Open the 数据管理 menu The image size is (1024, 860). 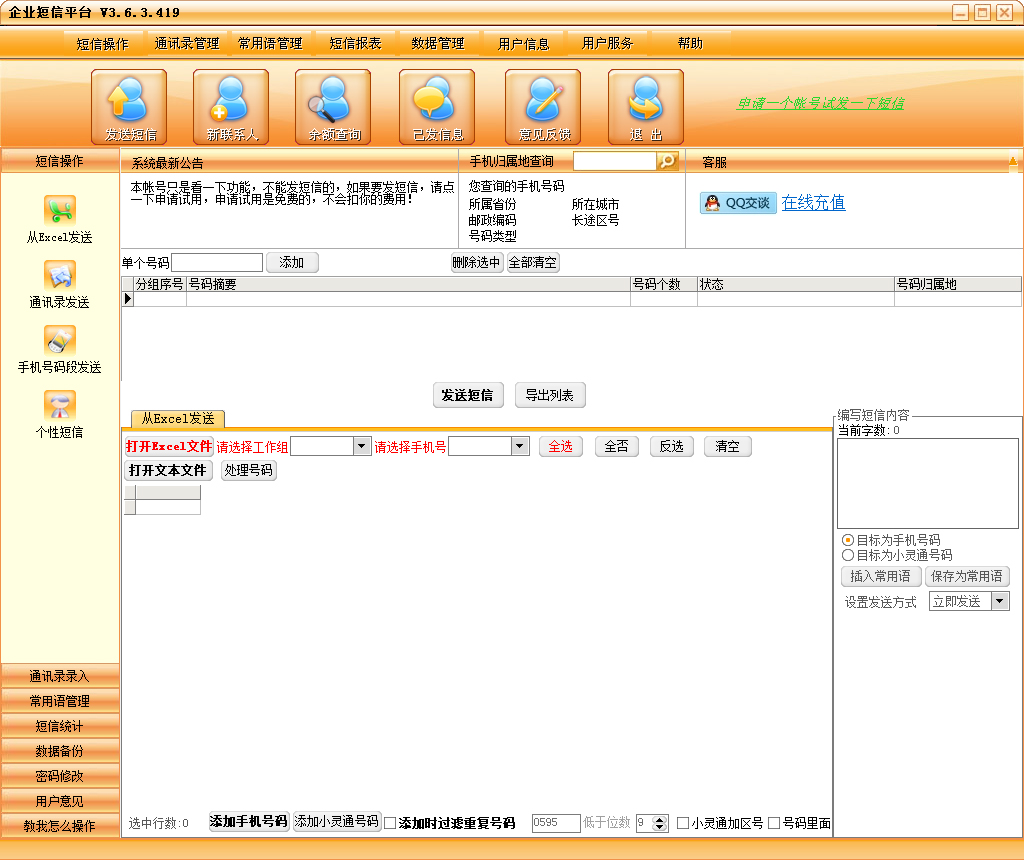point(438,44)
